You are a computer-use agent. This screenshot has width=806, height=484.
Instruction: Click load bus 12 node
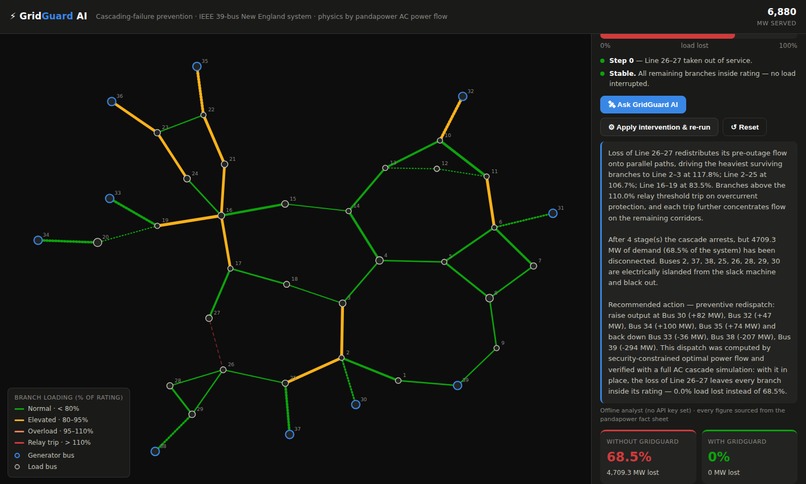[x=437, y=169]
